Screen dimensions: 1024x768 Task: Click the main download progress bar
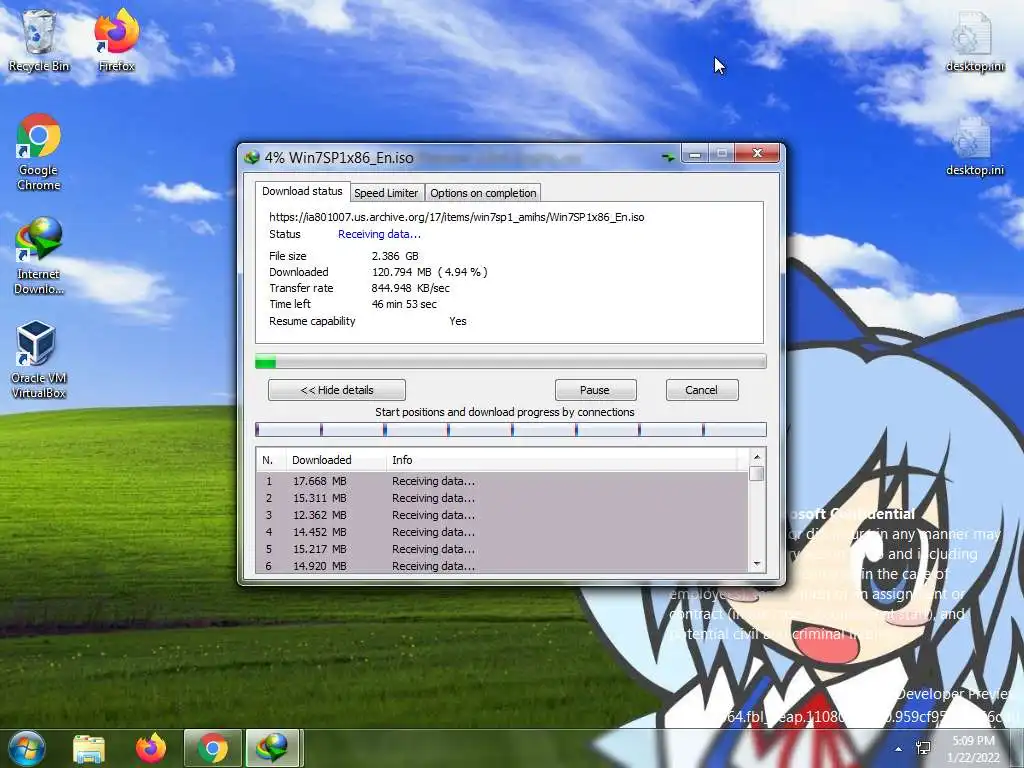pos(511,362)
